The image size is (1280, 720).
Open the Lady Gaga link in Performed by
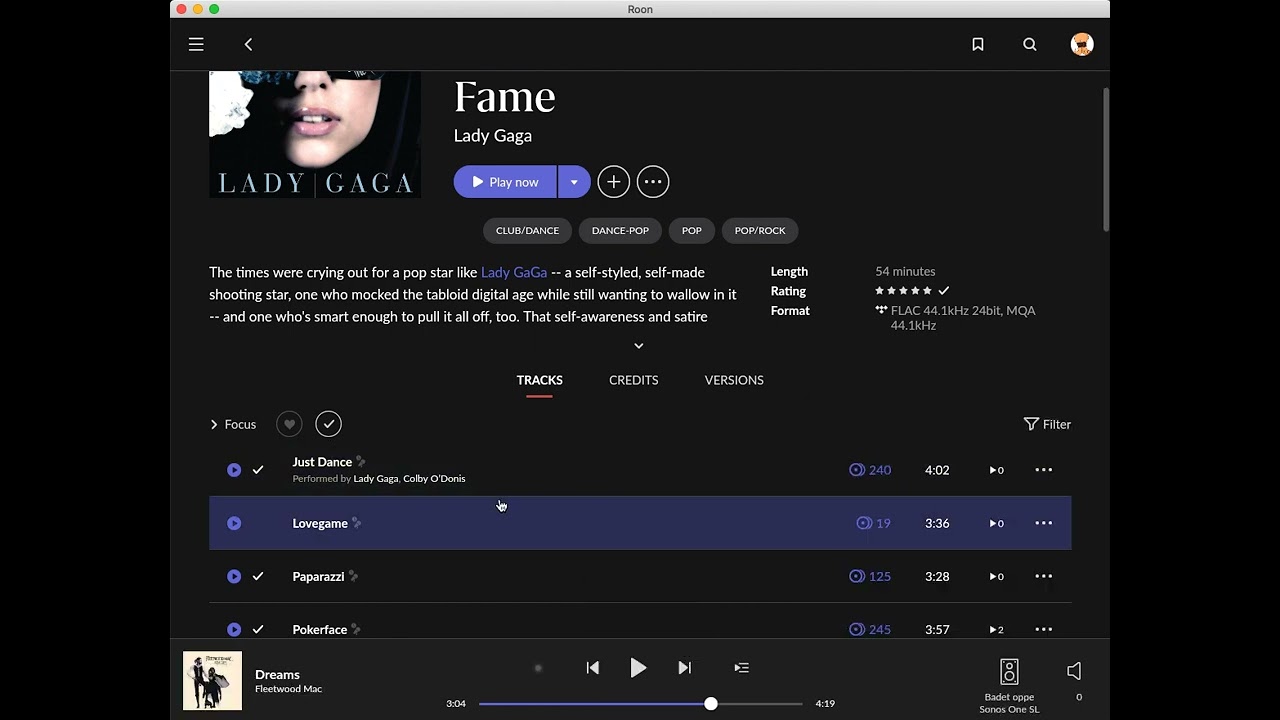(x=375, y=479)
